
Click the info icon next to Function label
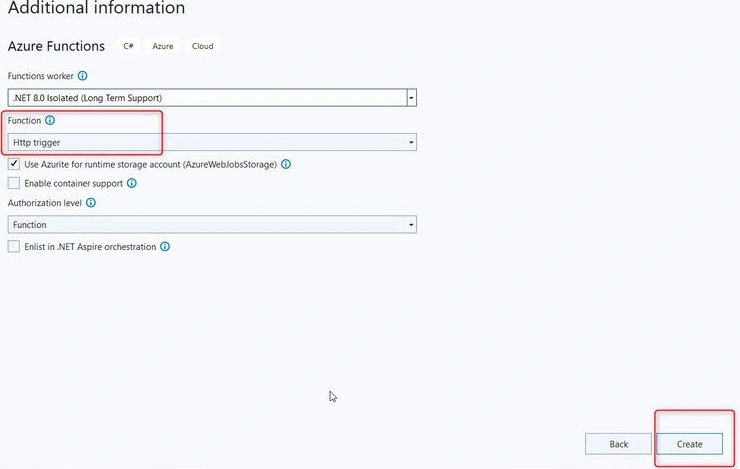pyautogui.click(x=50, y=120)
